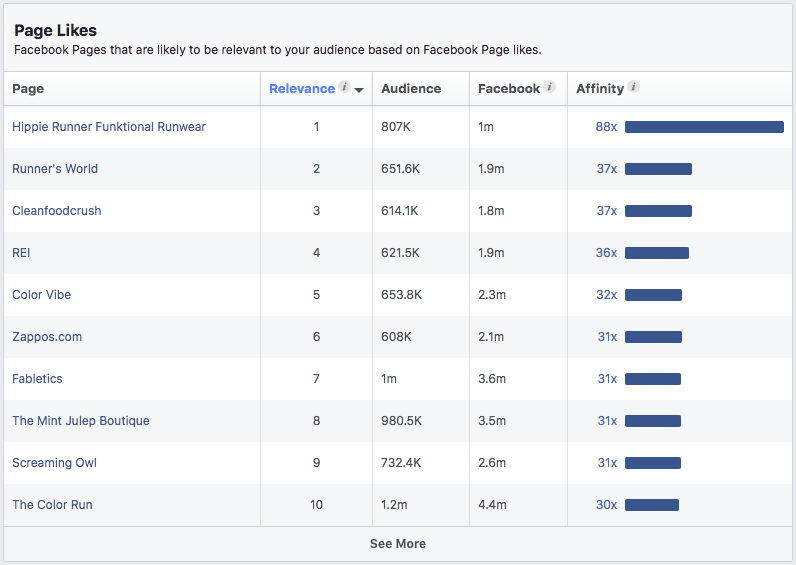The height and width of the screenshot is (565, 796).
Task: Click the 88x affinity bar for Hippie Runner
Action: pos(704,127)
